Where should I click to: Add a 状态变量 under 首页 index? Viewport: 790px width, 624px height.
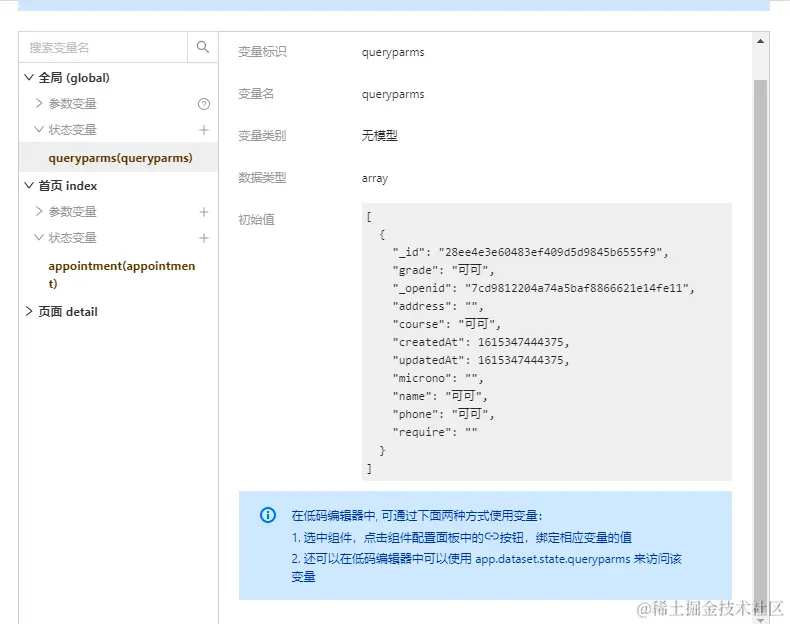204,238
